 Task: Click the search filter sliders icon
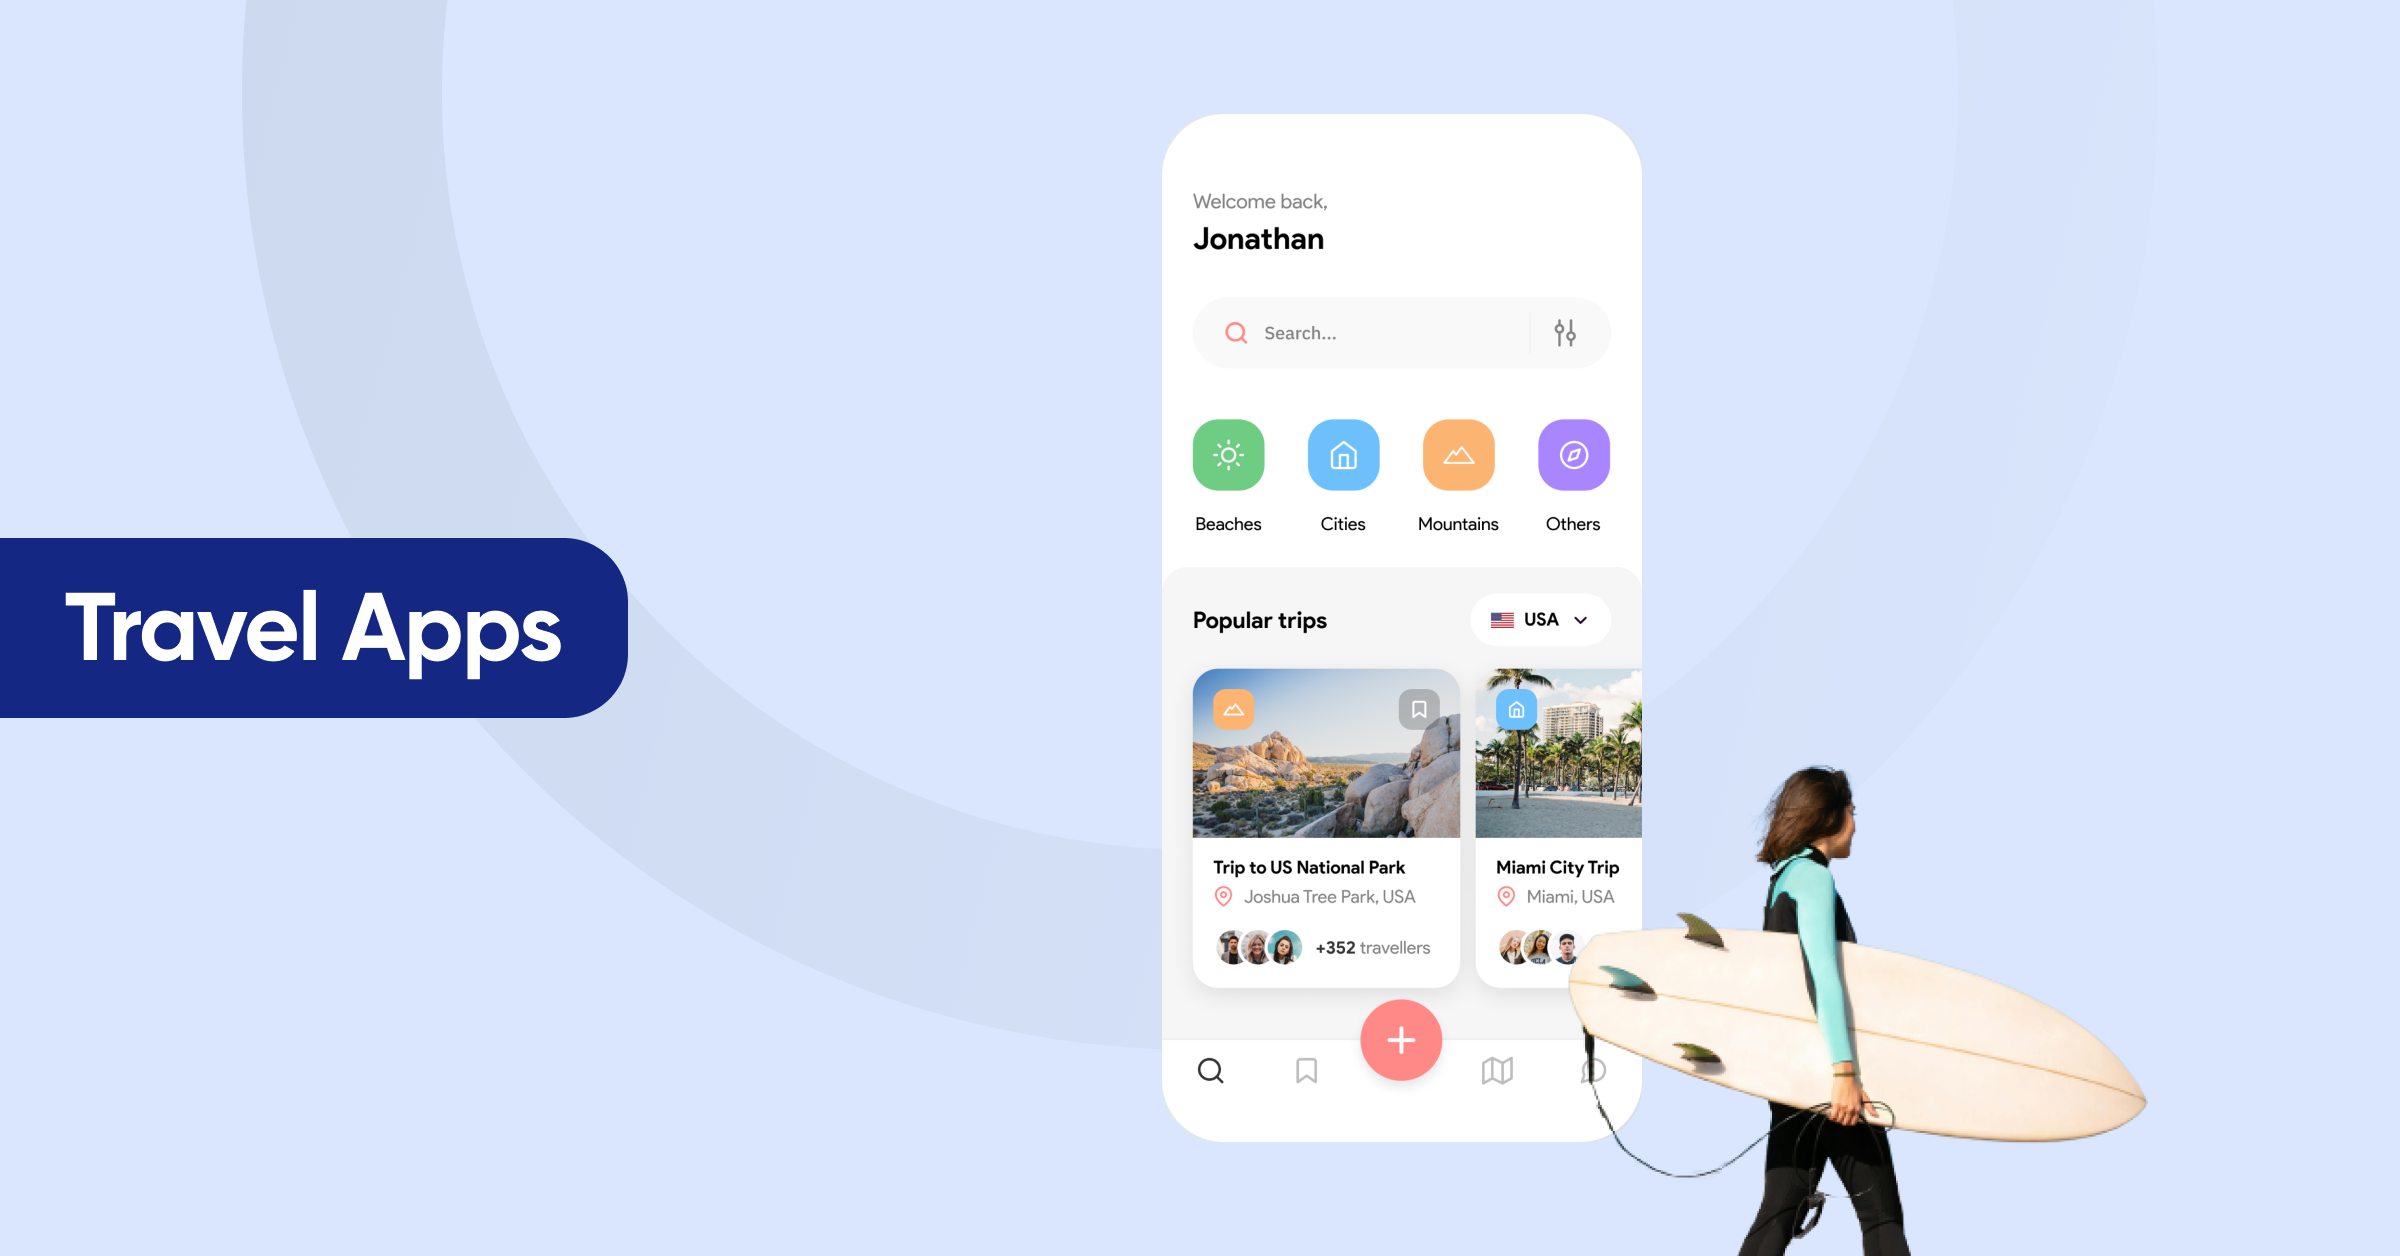1563,332
